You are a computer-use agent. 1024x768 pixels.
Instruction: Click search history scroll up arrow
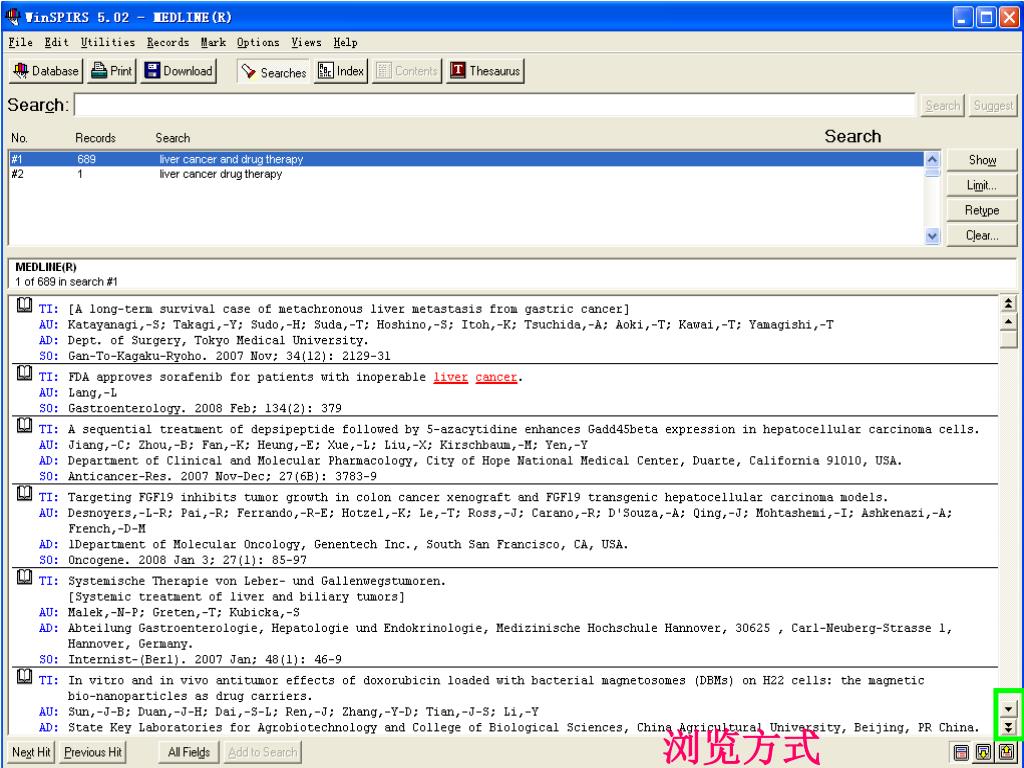point(933,159)
